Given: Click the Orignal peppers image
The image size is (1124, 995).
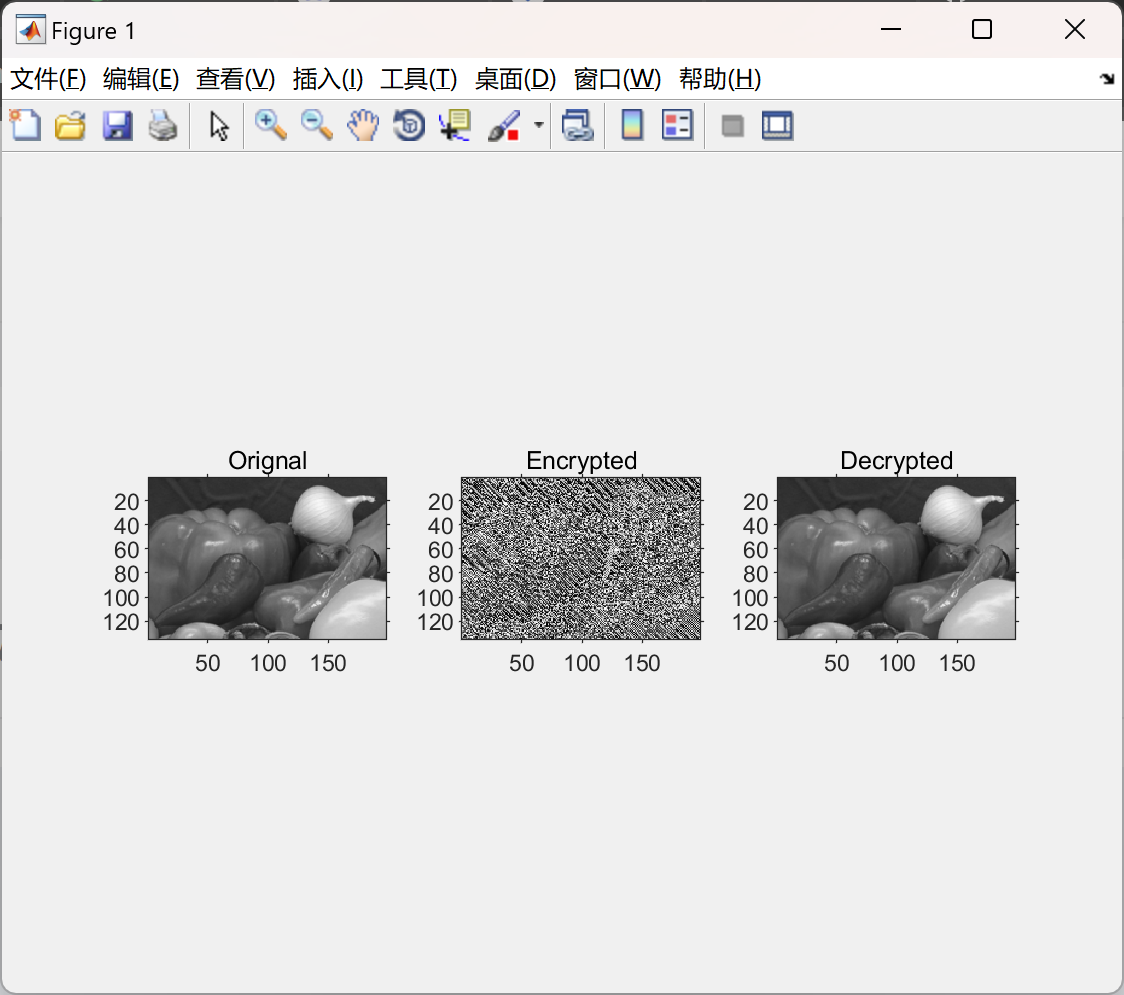Looking at the screenshot, I should pyautogui.click(x=267, y=558).
